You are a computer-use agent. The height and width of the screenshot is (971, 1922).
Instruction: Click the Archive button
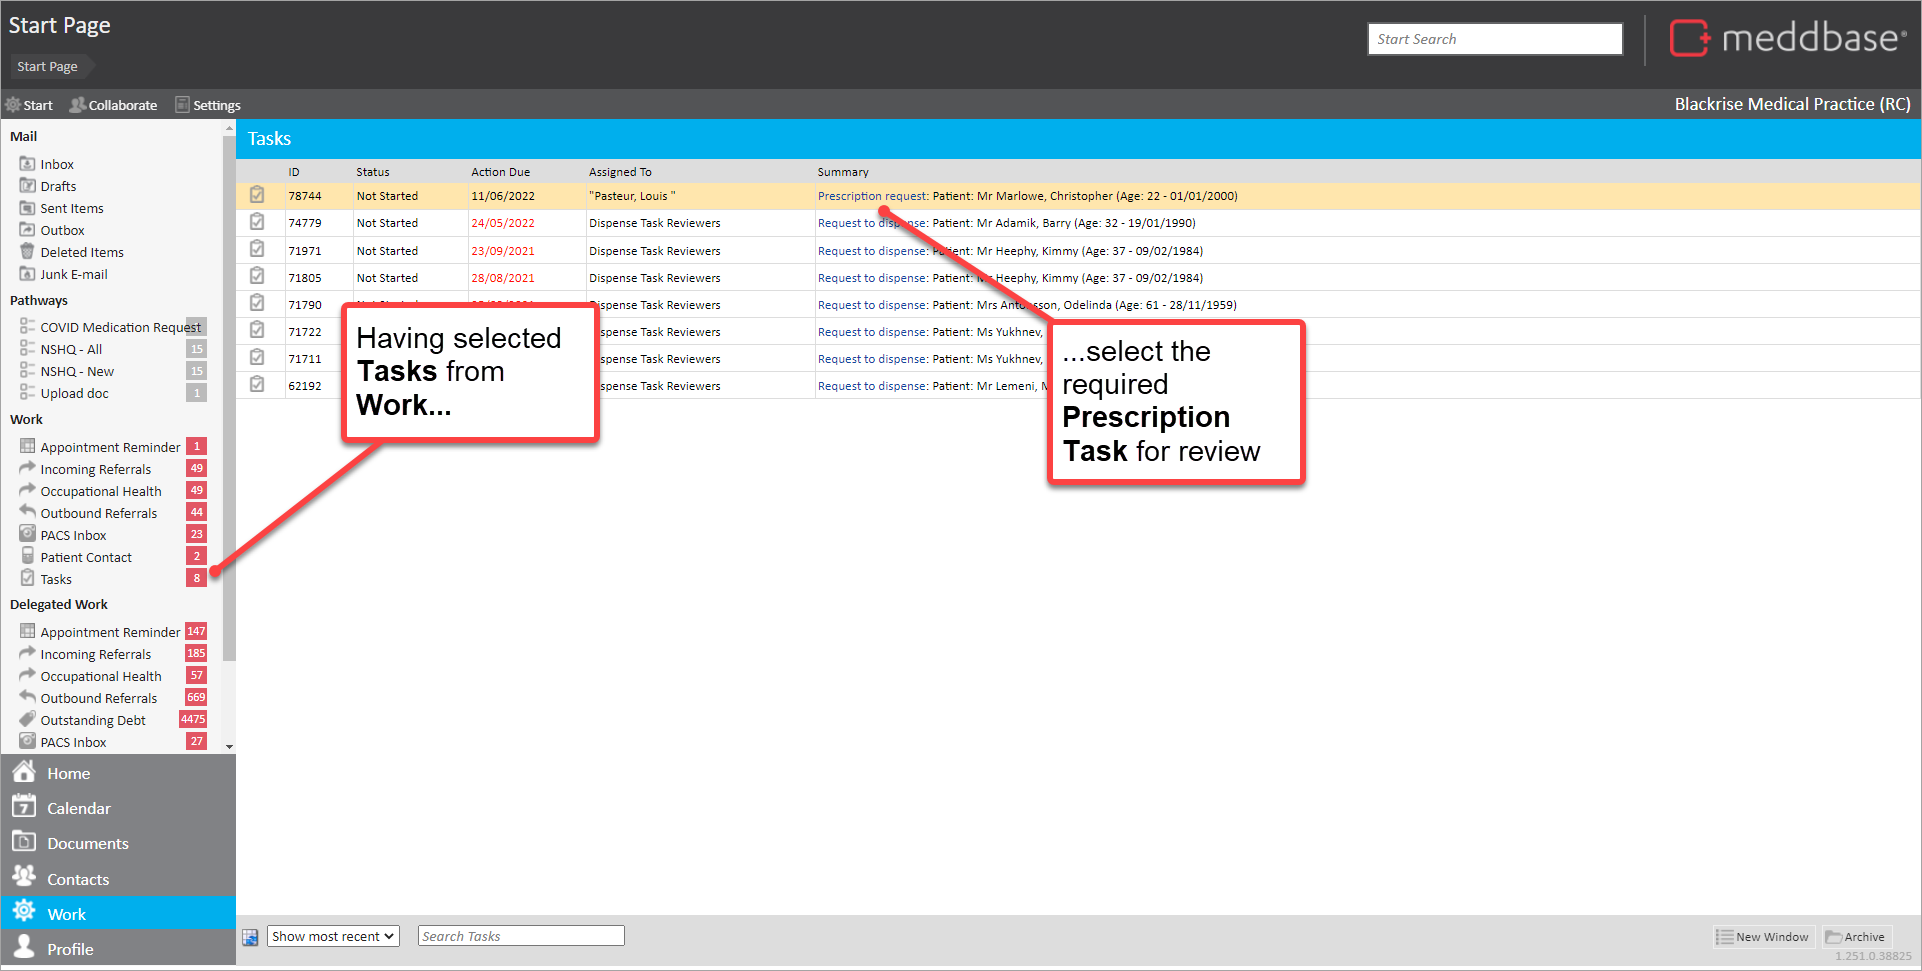(1855, 937)
